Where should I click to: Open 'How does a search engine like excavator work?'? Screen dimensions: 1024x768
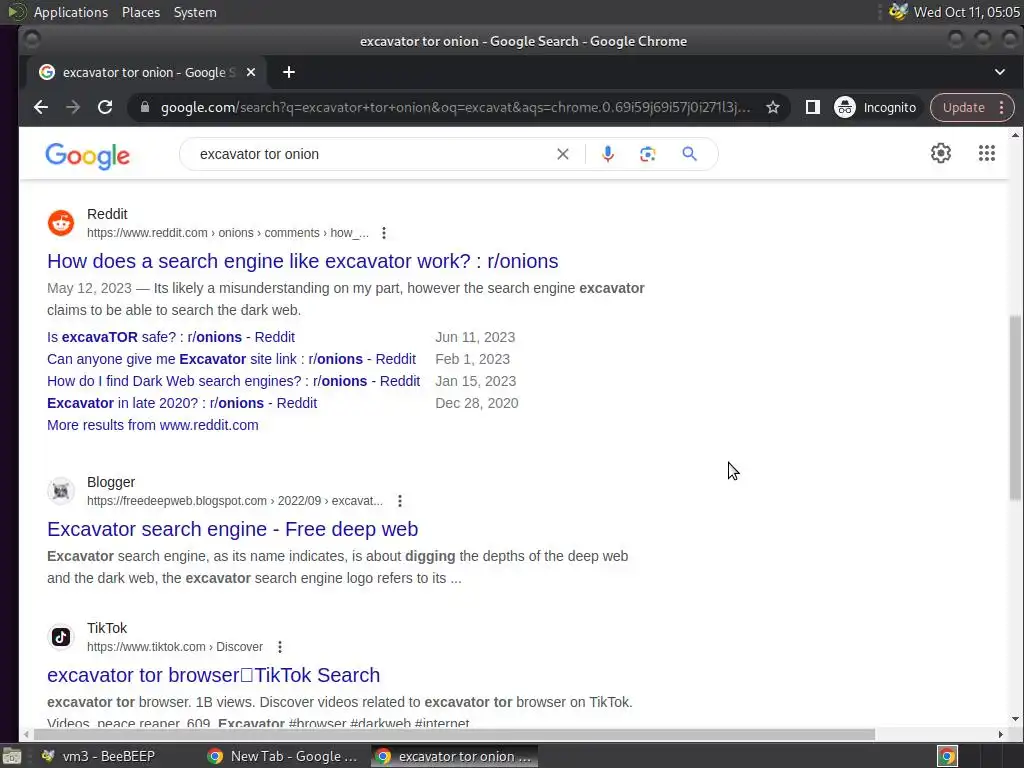[302, 261]
